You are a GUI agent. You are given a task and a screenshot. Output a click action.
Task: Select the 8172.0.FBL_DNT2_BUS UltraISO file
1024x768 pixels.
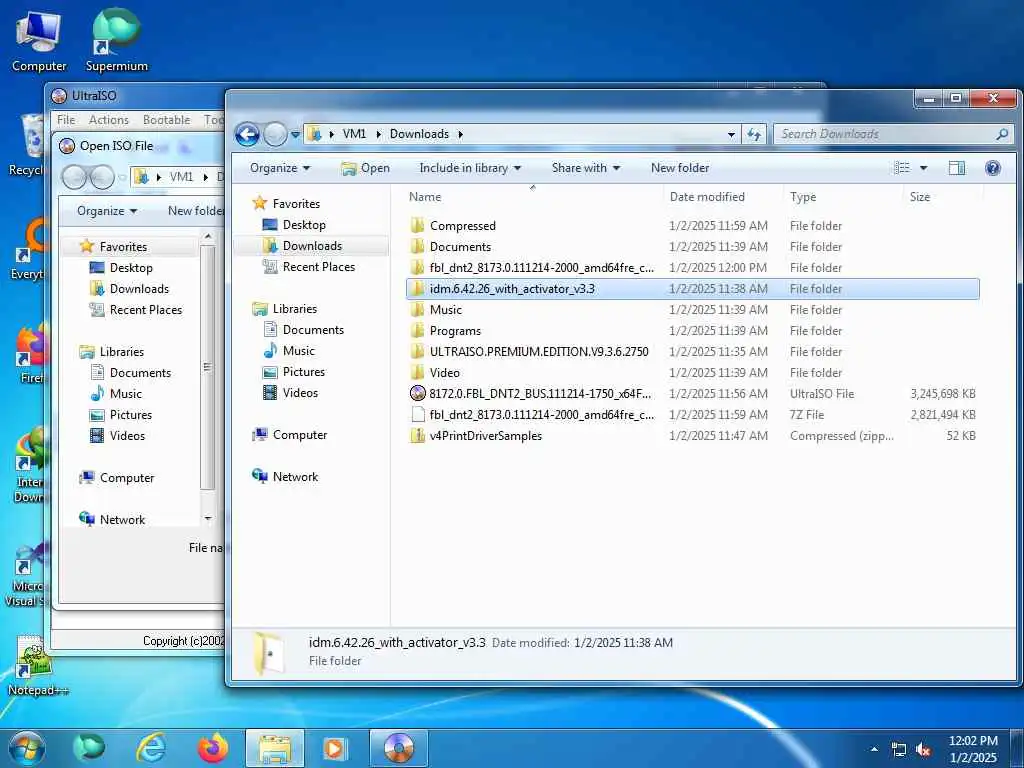point(692,394)
